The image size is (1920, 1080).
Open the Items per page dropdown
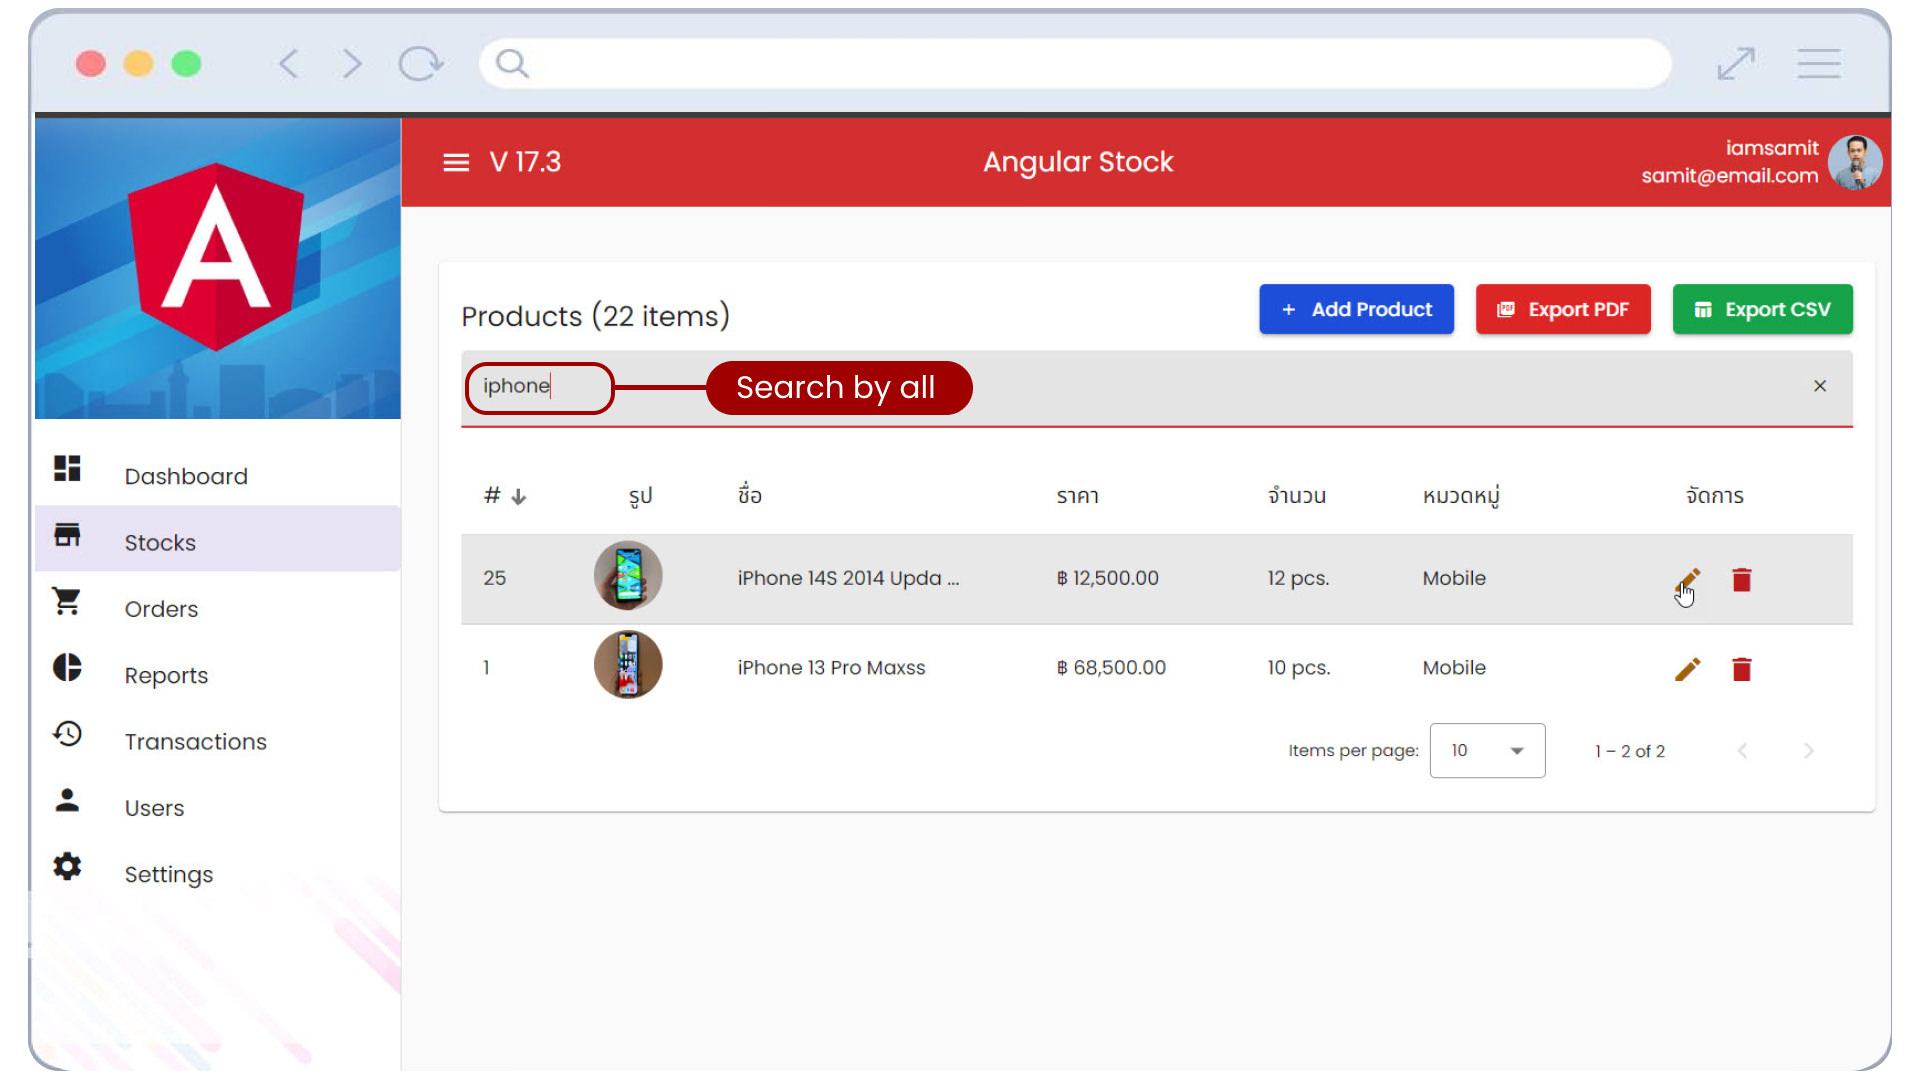point(1487,751)
